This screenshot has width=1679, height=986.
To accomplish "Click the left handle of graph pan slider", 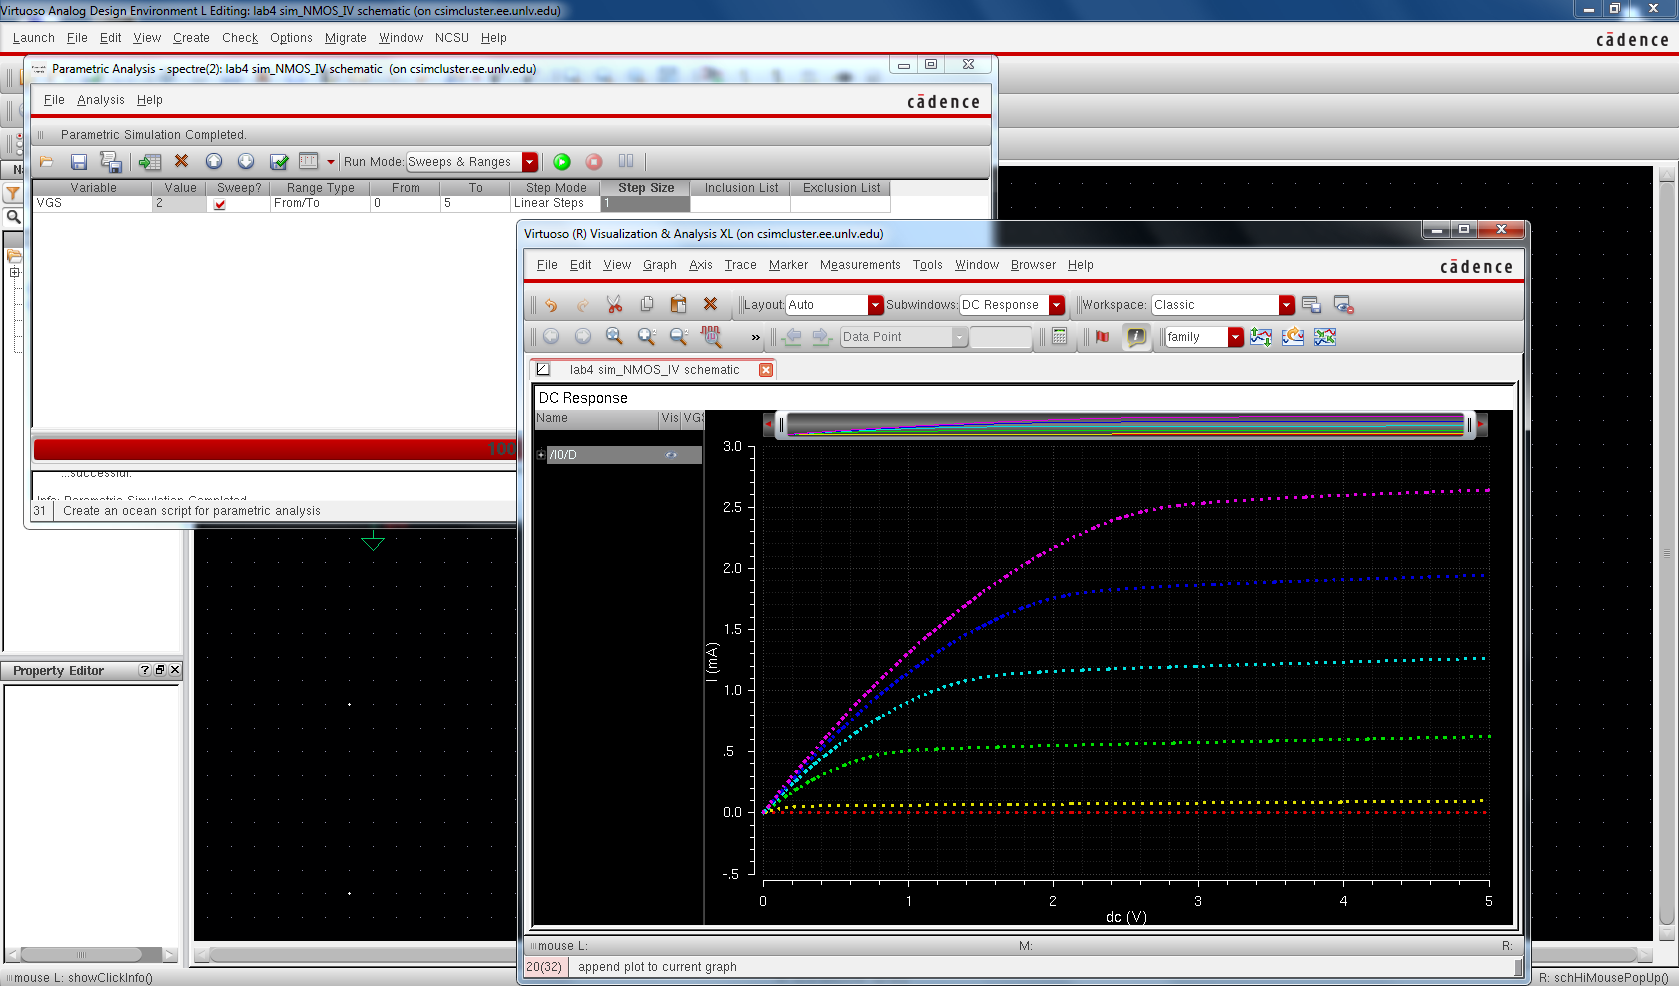I will point(781,425).
